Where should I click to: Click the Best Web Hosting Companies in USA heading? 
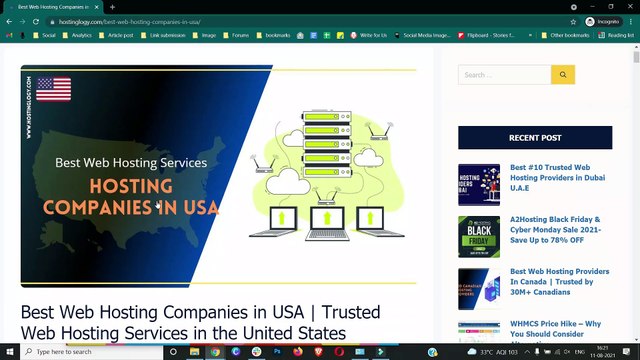[200, 322]
